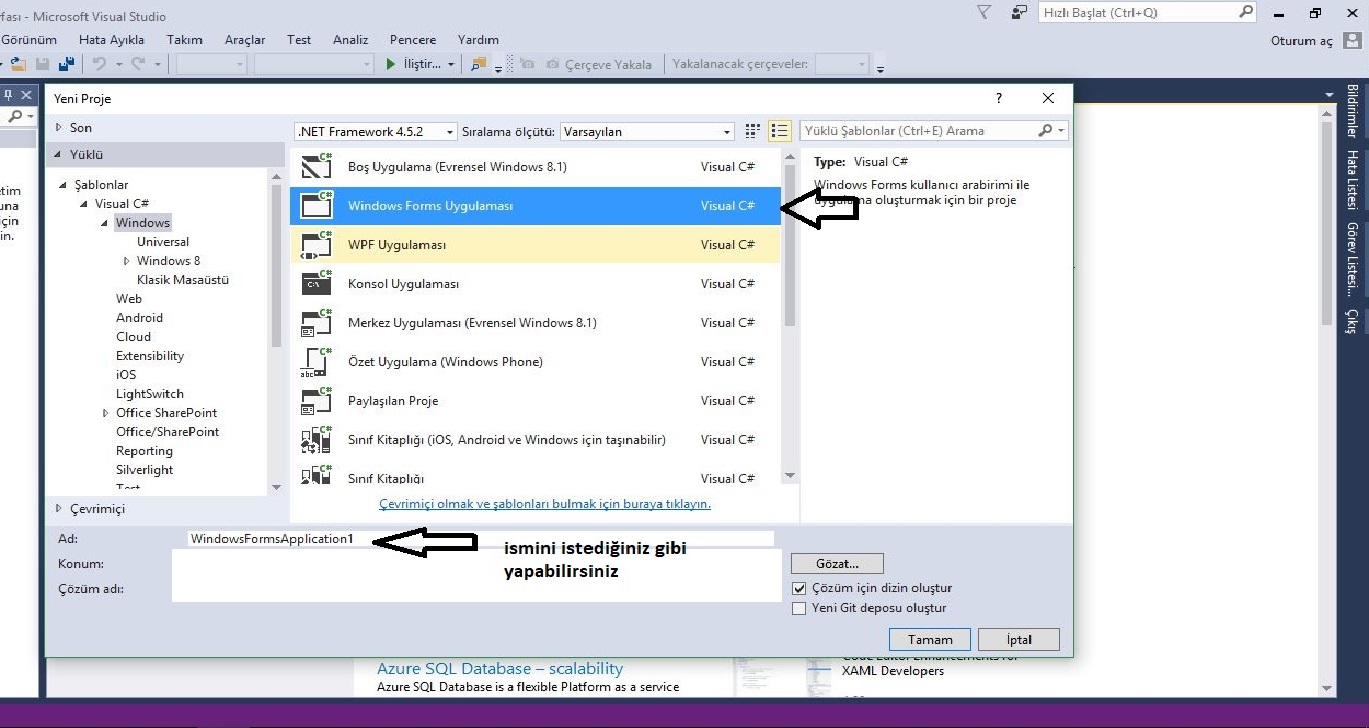Check Yeni Git deposu oluştur

799,608
